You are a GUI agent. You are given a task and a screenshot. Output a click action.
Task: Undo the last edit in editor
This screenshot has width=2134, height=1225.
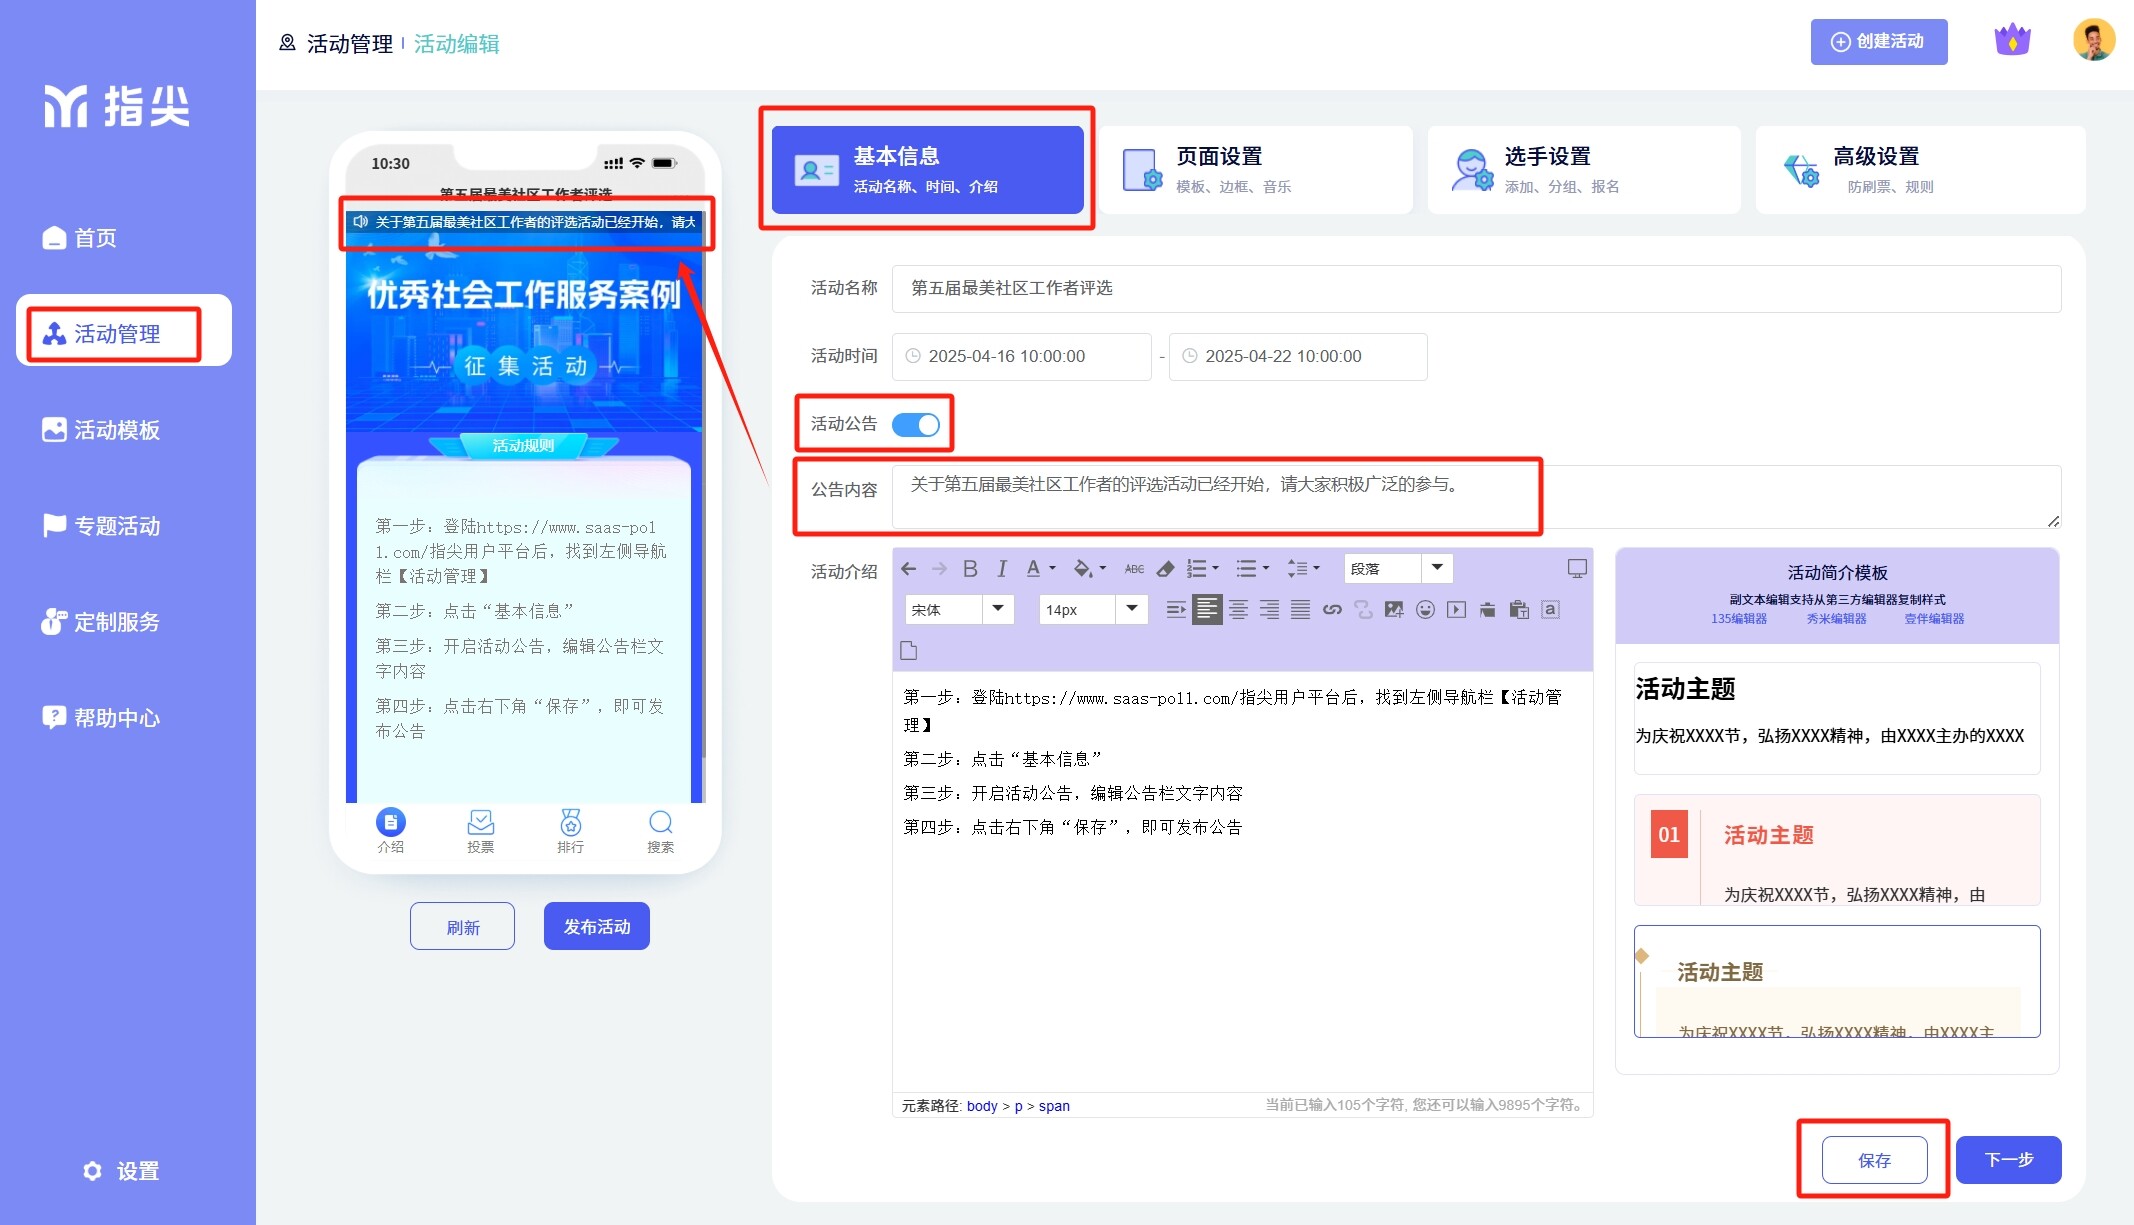(908, 569)
